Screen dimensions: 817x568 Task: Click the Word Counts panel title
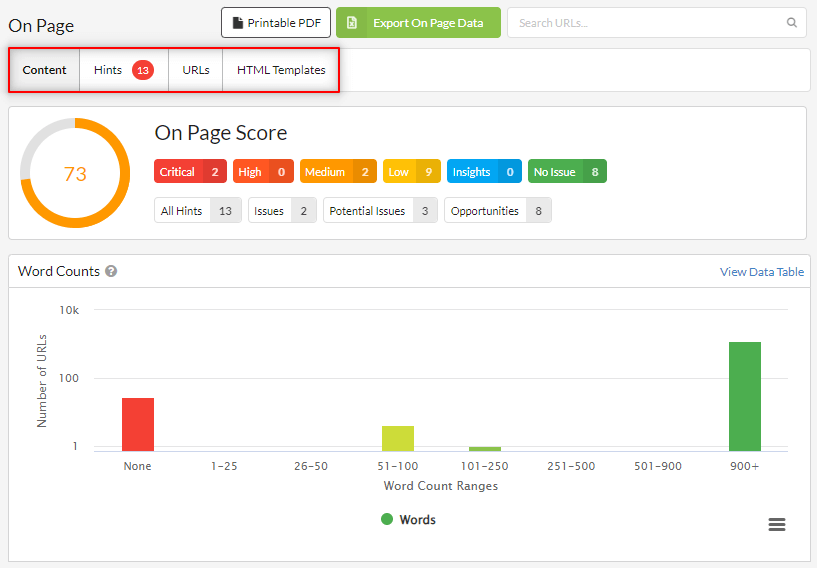[x=59, y=271]
